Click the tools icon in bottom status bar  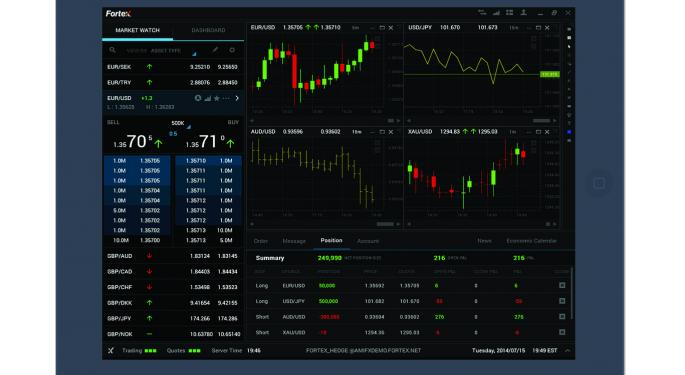[111, 351]
